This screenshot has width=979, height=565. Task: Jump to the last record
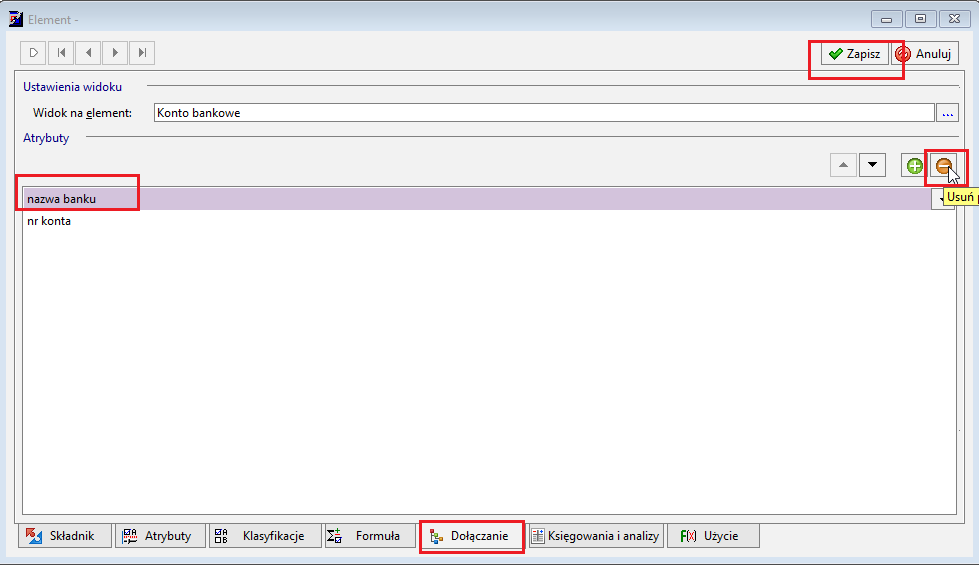click(x=142, y=53)
